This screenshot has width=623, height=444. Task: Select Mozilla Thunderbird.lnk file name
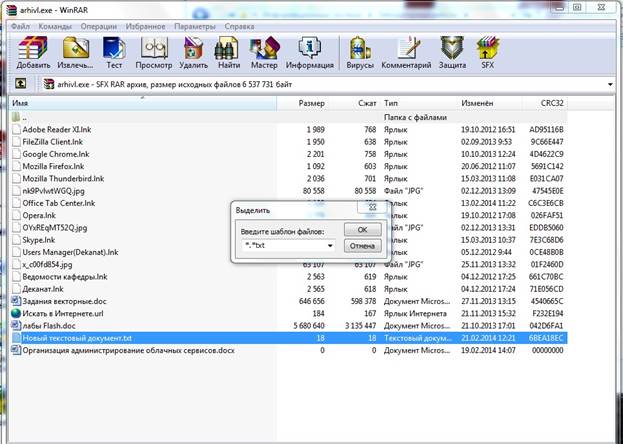(63, 179)
